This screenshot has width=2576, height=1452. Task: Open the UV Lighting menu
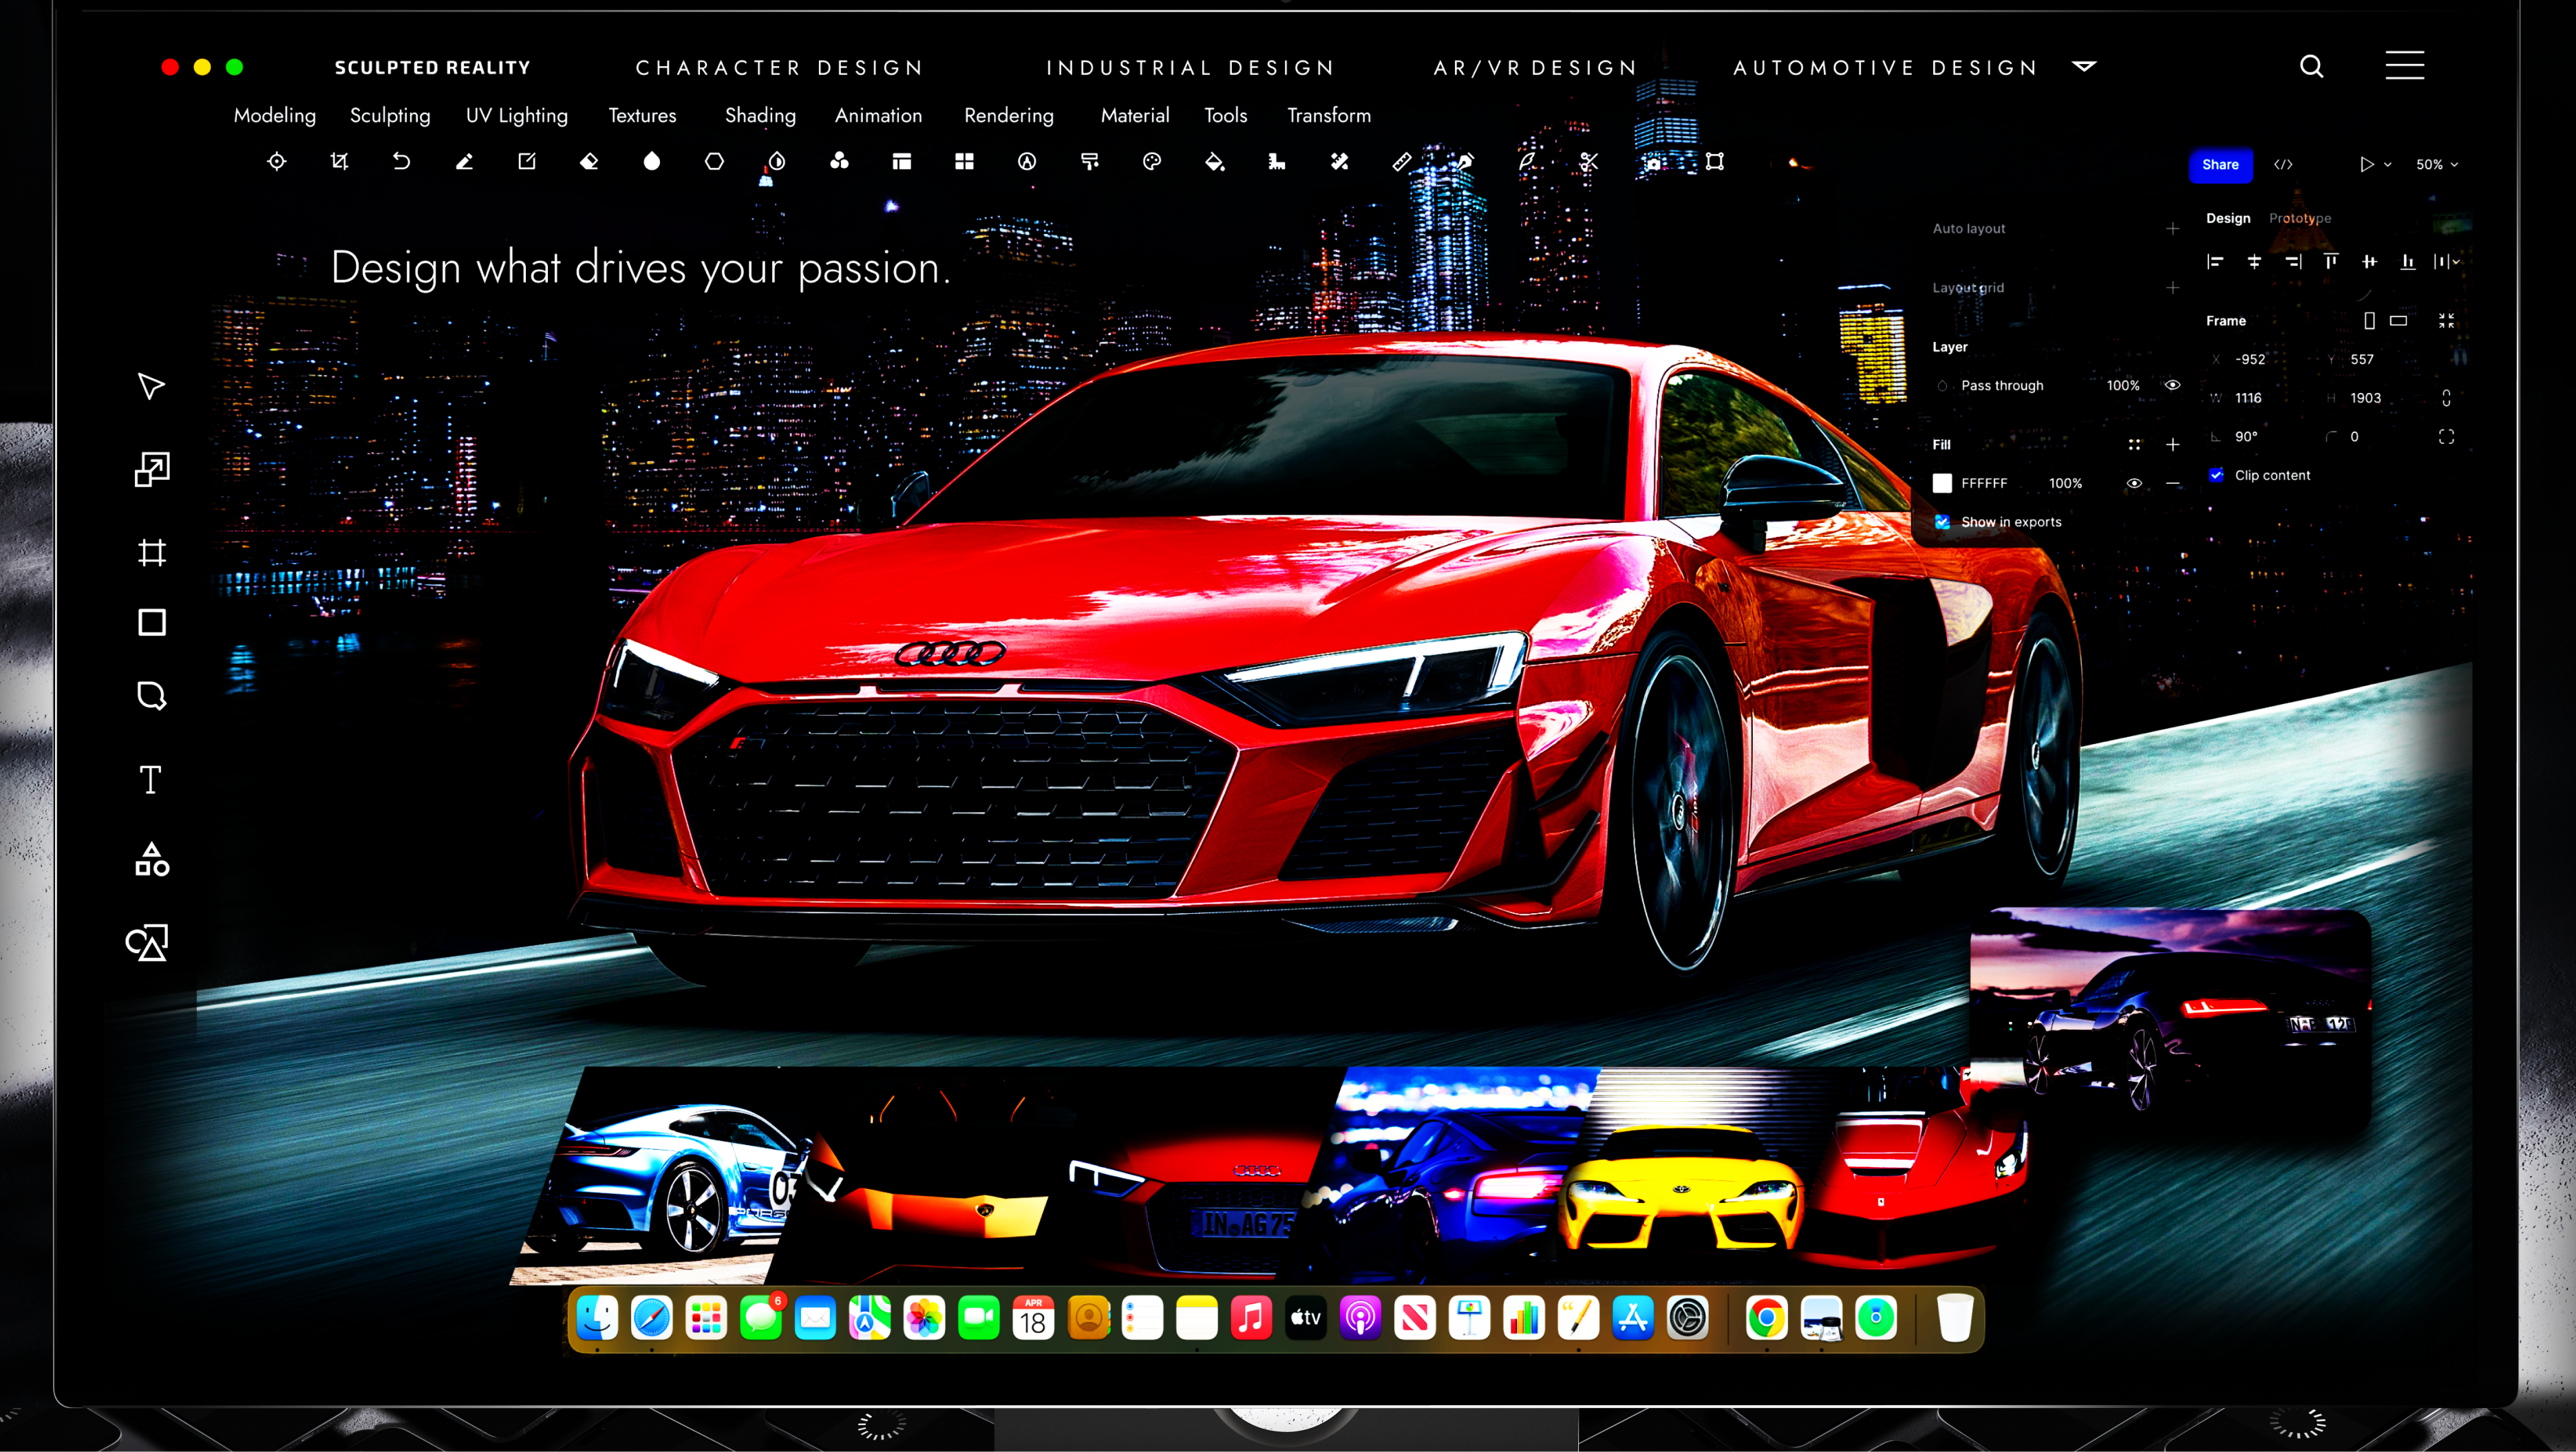click(x=516, y=116)
